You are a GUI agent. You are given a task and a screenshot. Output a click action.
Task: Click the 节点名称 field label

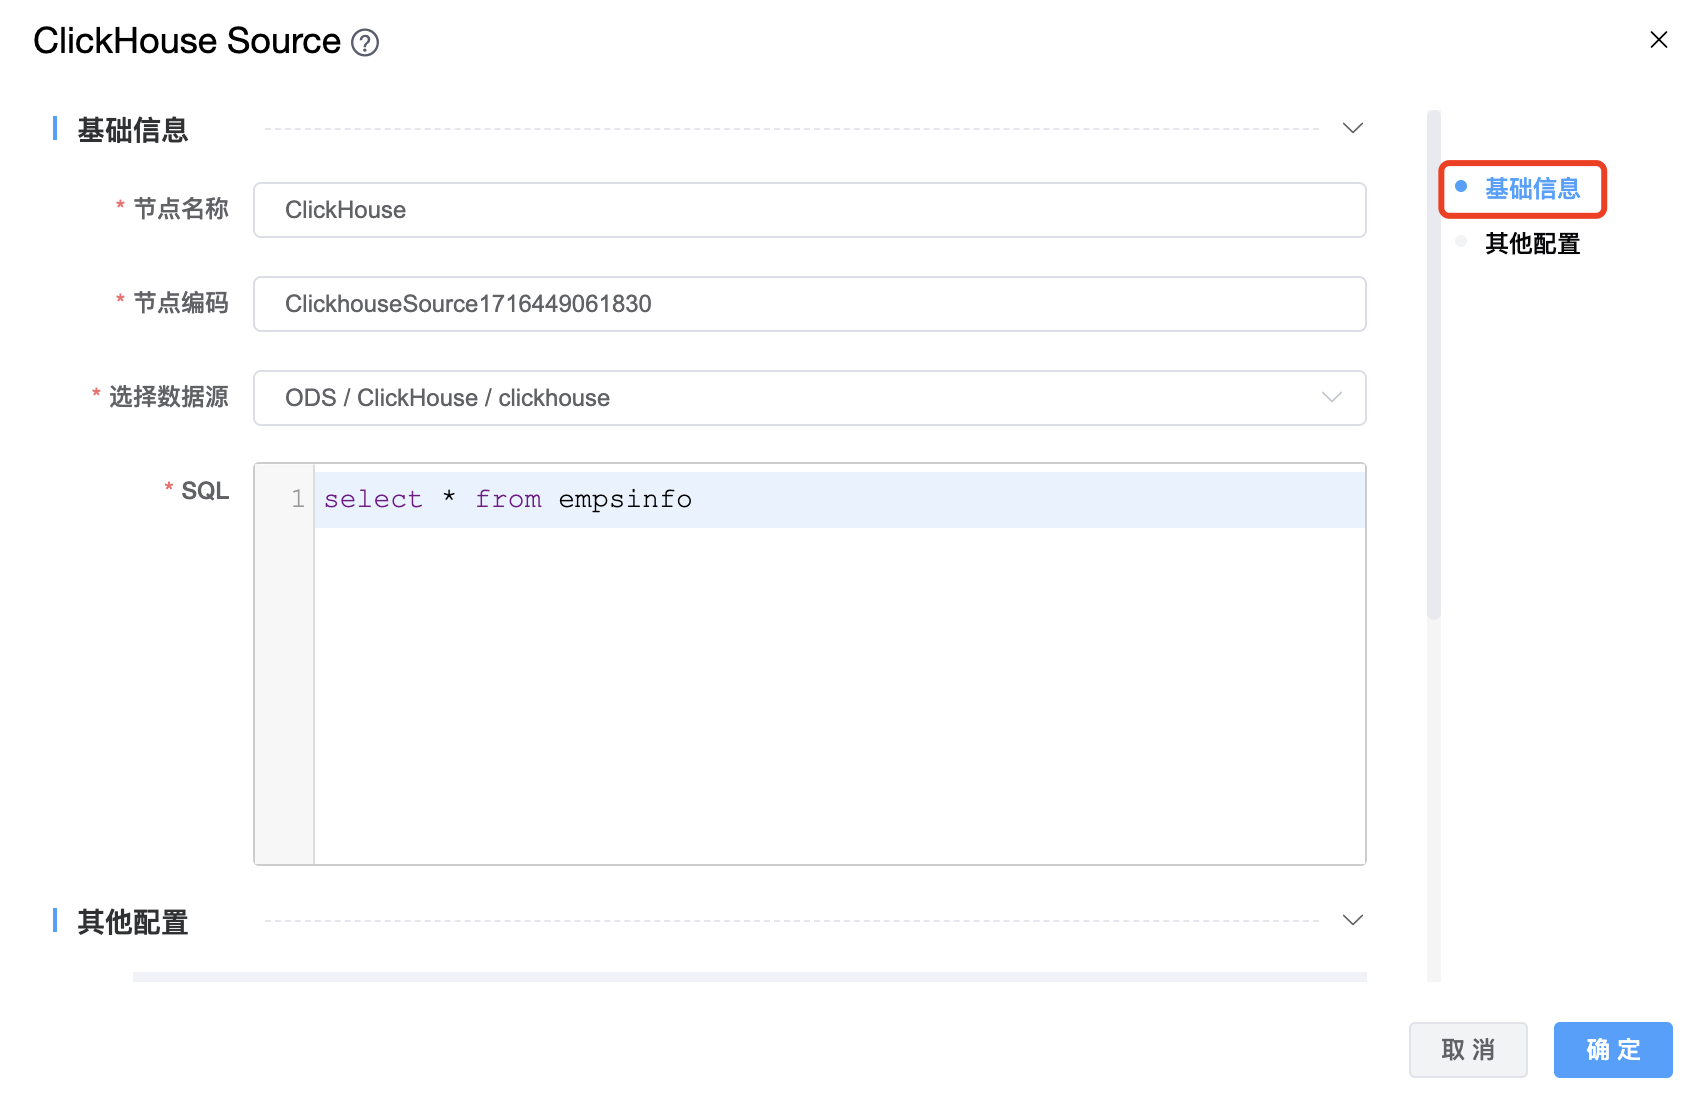click(181, 209)
